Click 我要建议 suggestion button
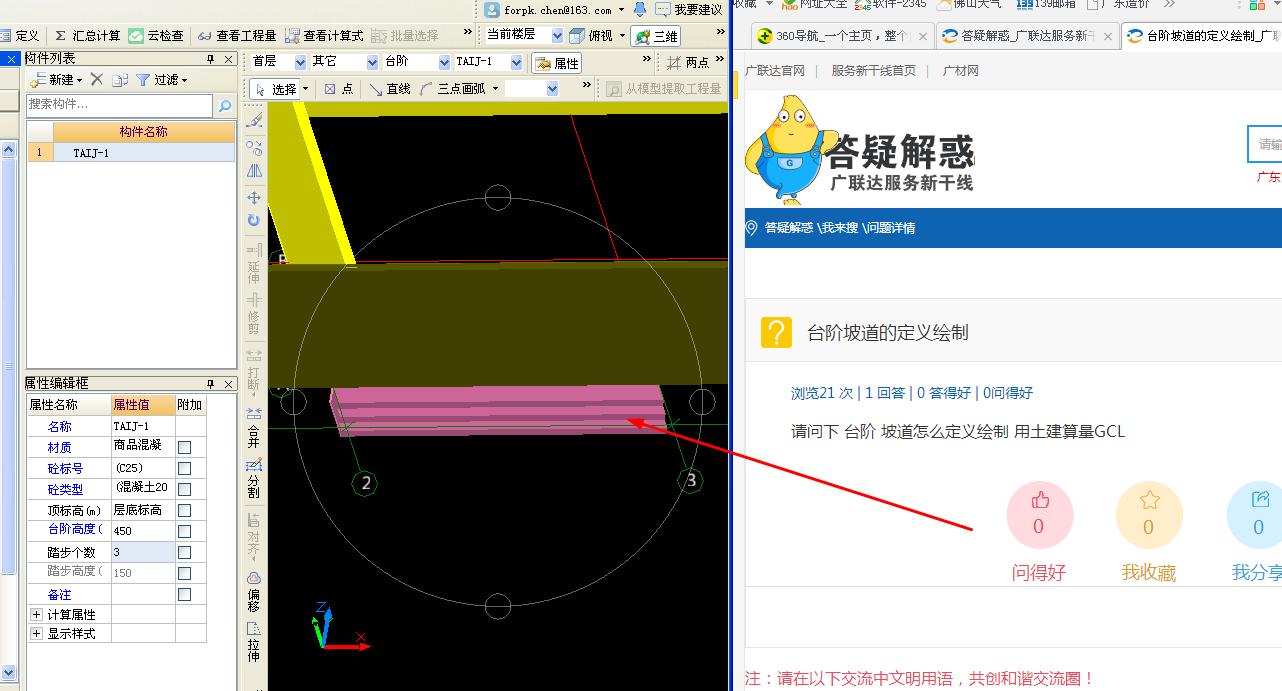1282x691 pixels. click(x=689, y=10)
